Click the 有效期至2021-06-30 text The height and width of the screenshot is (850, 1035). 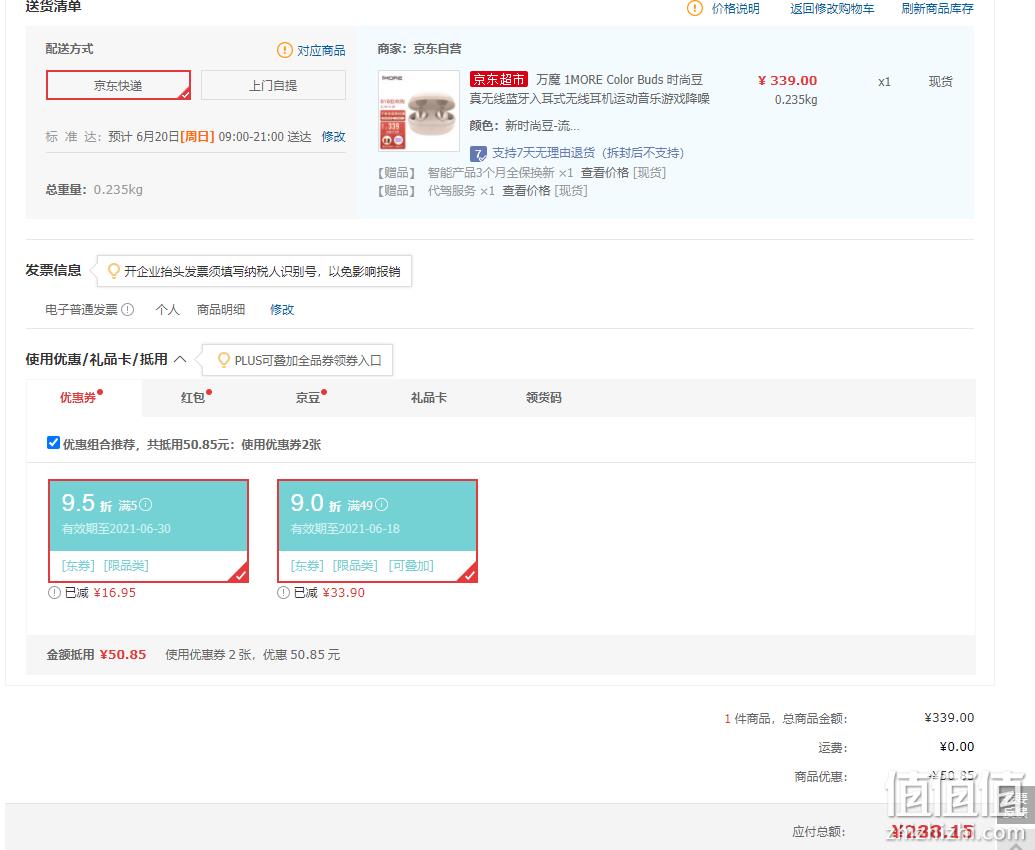[x=116, y=529]
